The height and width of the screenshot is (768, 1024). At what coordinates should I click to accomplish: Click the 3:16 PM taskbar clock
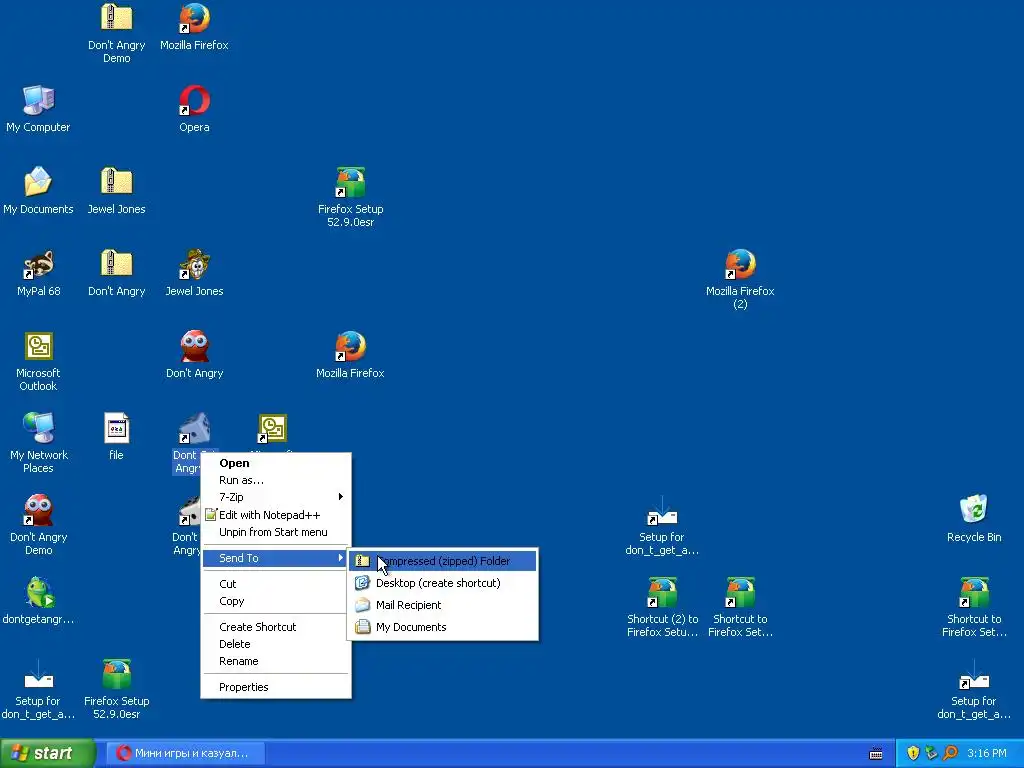coord(987,753)
